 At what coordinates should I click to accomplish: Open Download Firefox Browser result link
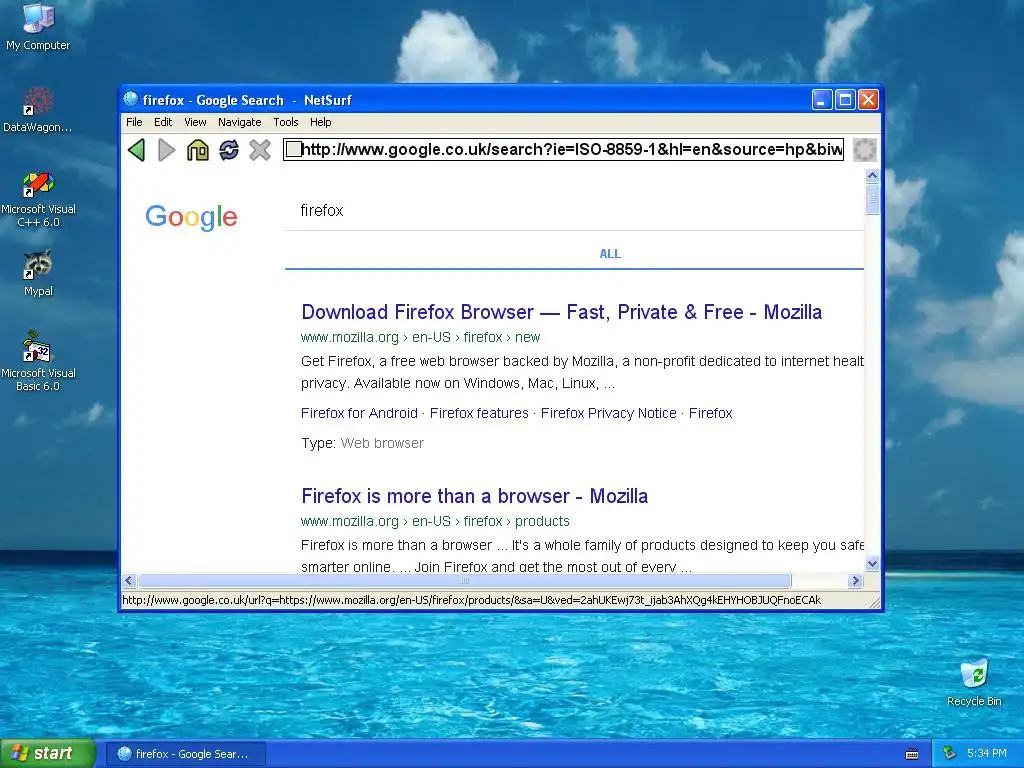point(561,312)
